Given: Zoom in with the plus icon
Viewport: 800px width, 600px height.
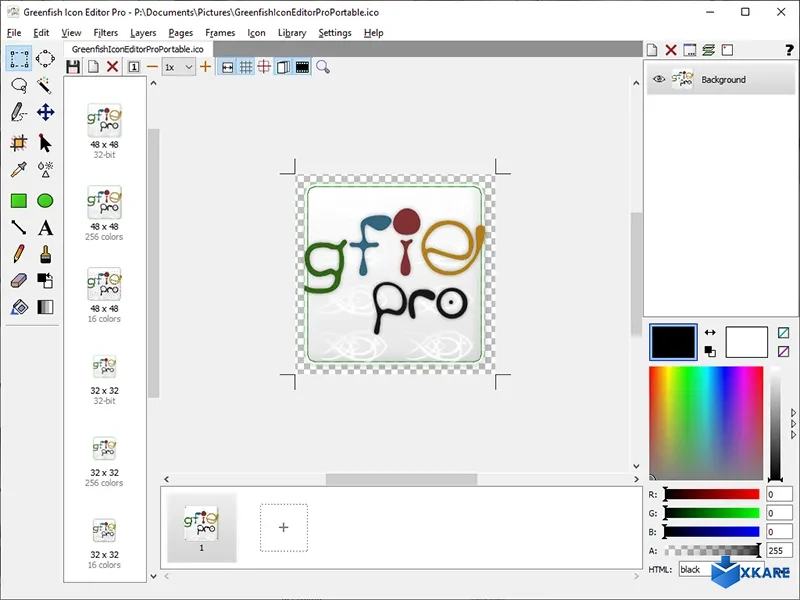Looking at the screenshot, I should click(206, 67).
